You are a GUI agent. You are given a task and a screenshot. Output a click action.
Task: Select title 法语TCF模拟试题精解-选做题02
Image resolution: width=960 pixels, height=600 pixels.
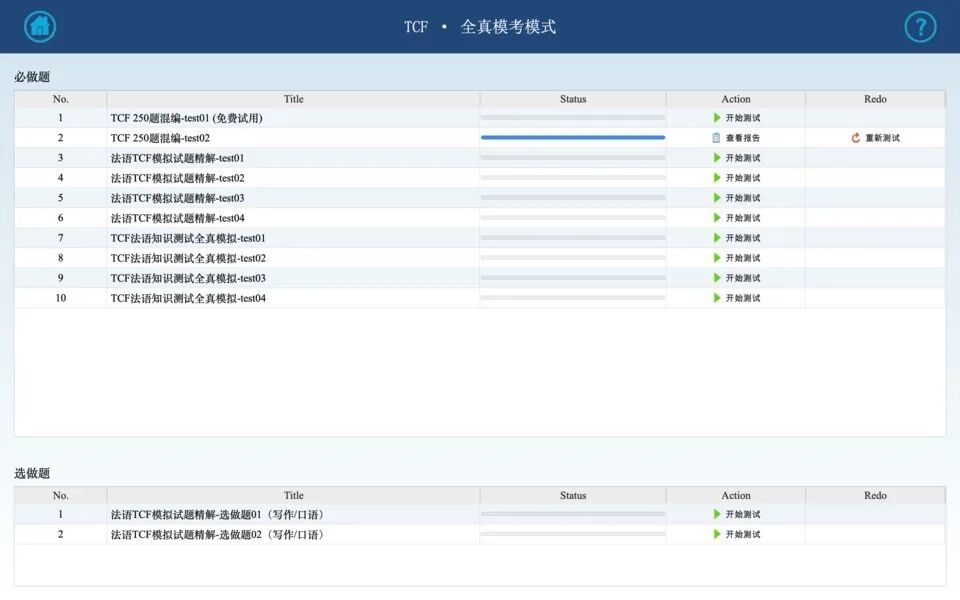coord(218,534)
